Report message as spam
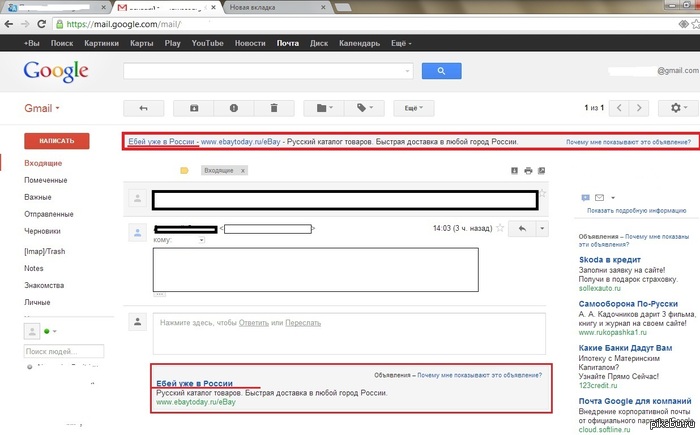 pos(234,108)
